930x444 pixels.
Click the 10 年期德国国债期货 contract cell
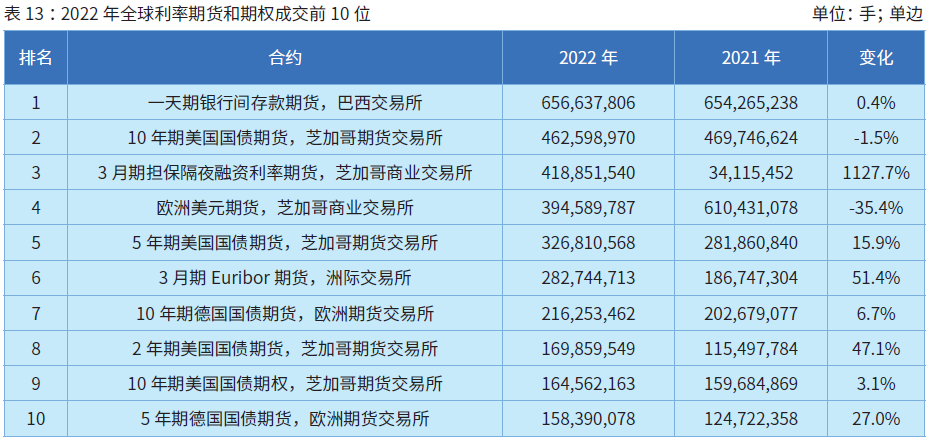coord(285,313)
